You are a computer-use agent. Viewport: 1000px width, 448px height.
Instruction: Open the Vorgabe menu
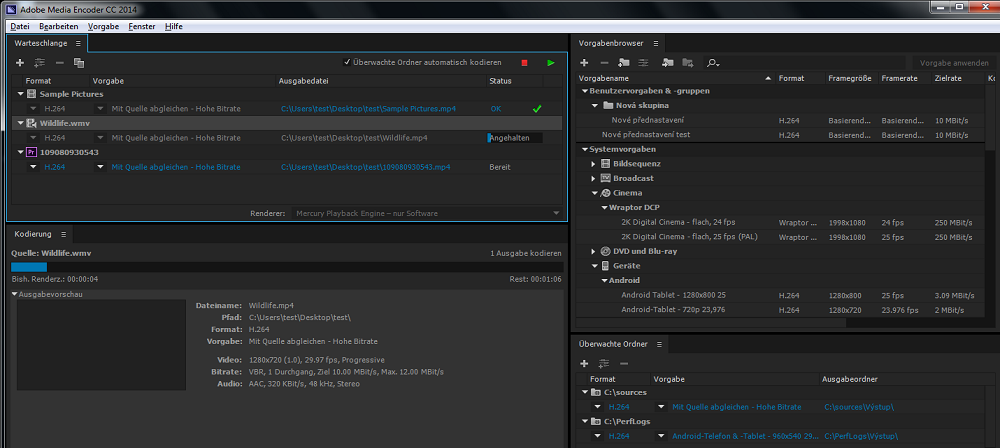[103, 26]
